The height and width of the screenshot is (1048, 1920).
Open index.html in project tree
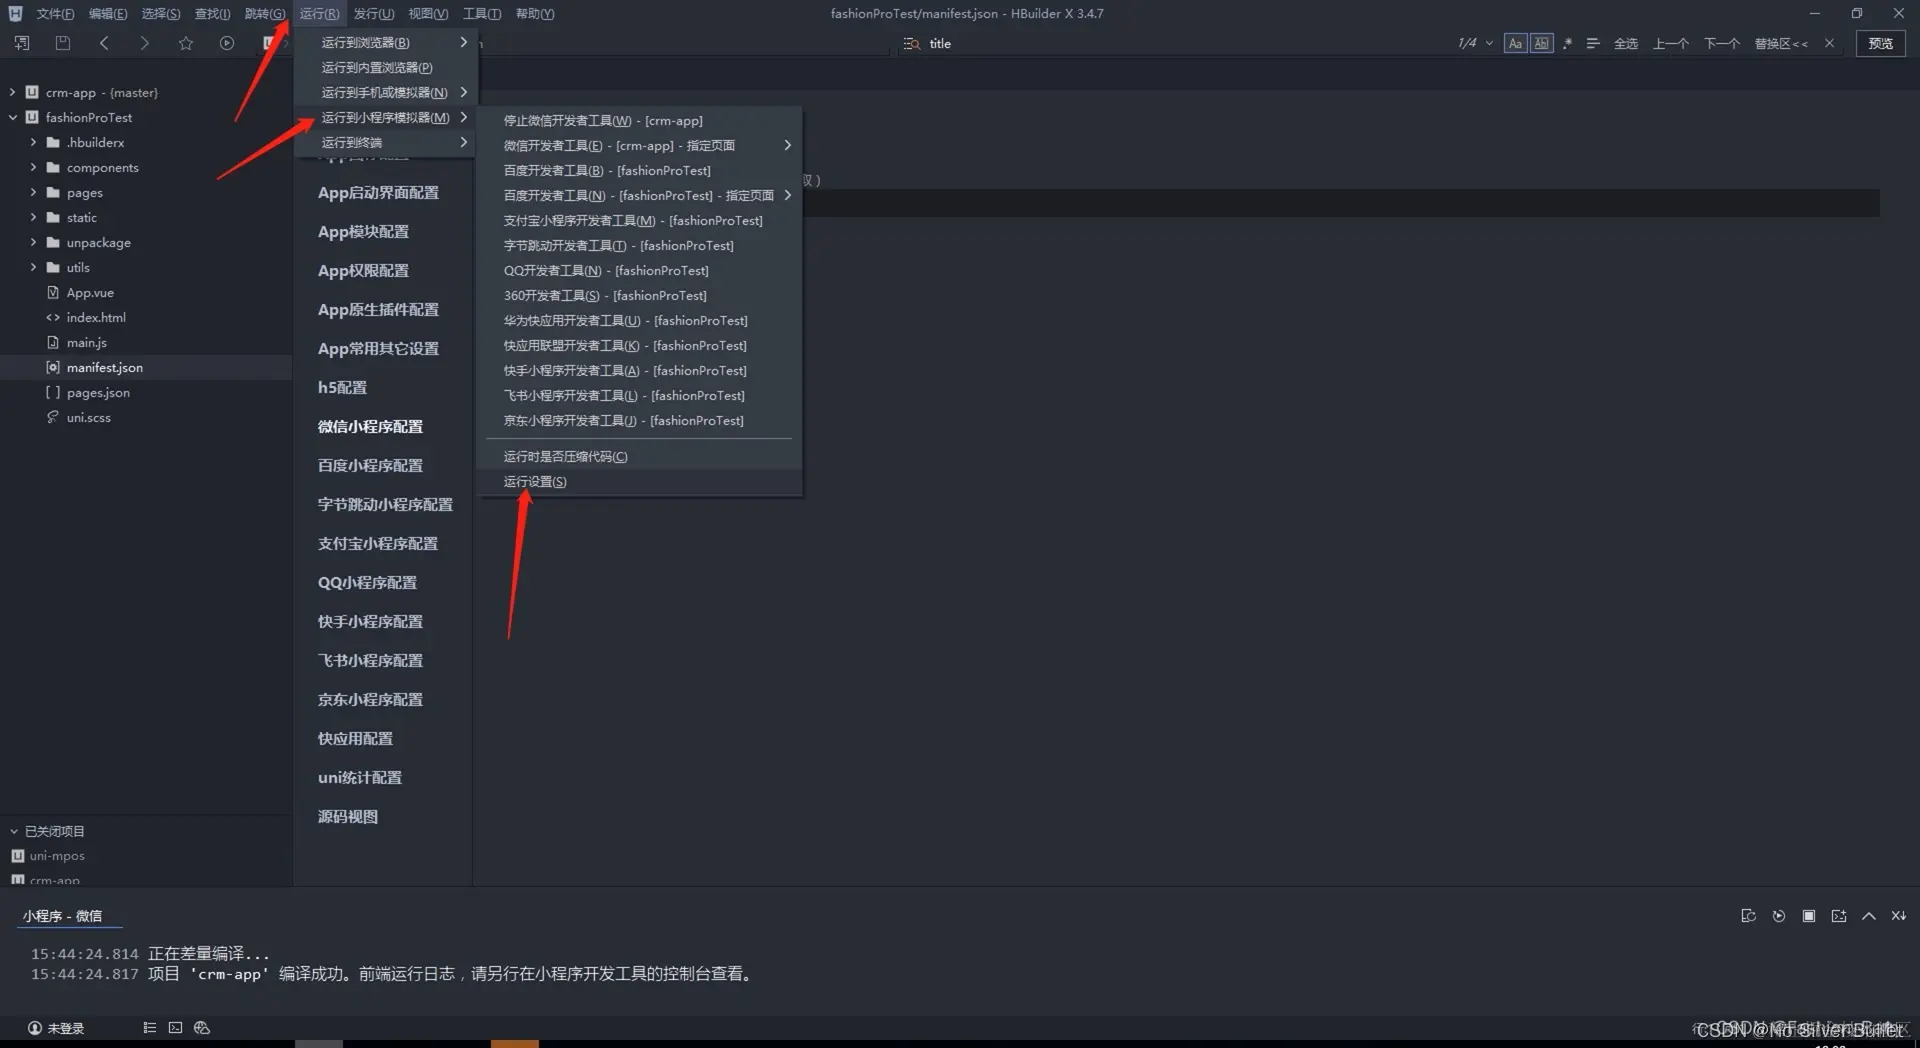(96, 317)
